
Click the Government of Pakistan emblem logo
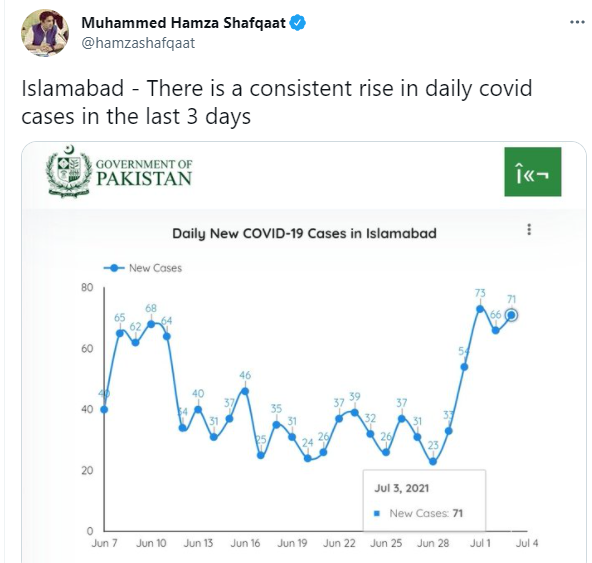(x=68, y=171)
